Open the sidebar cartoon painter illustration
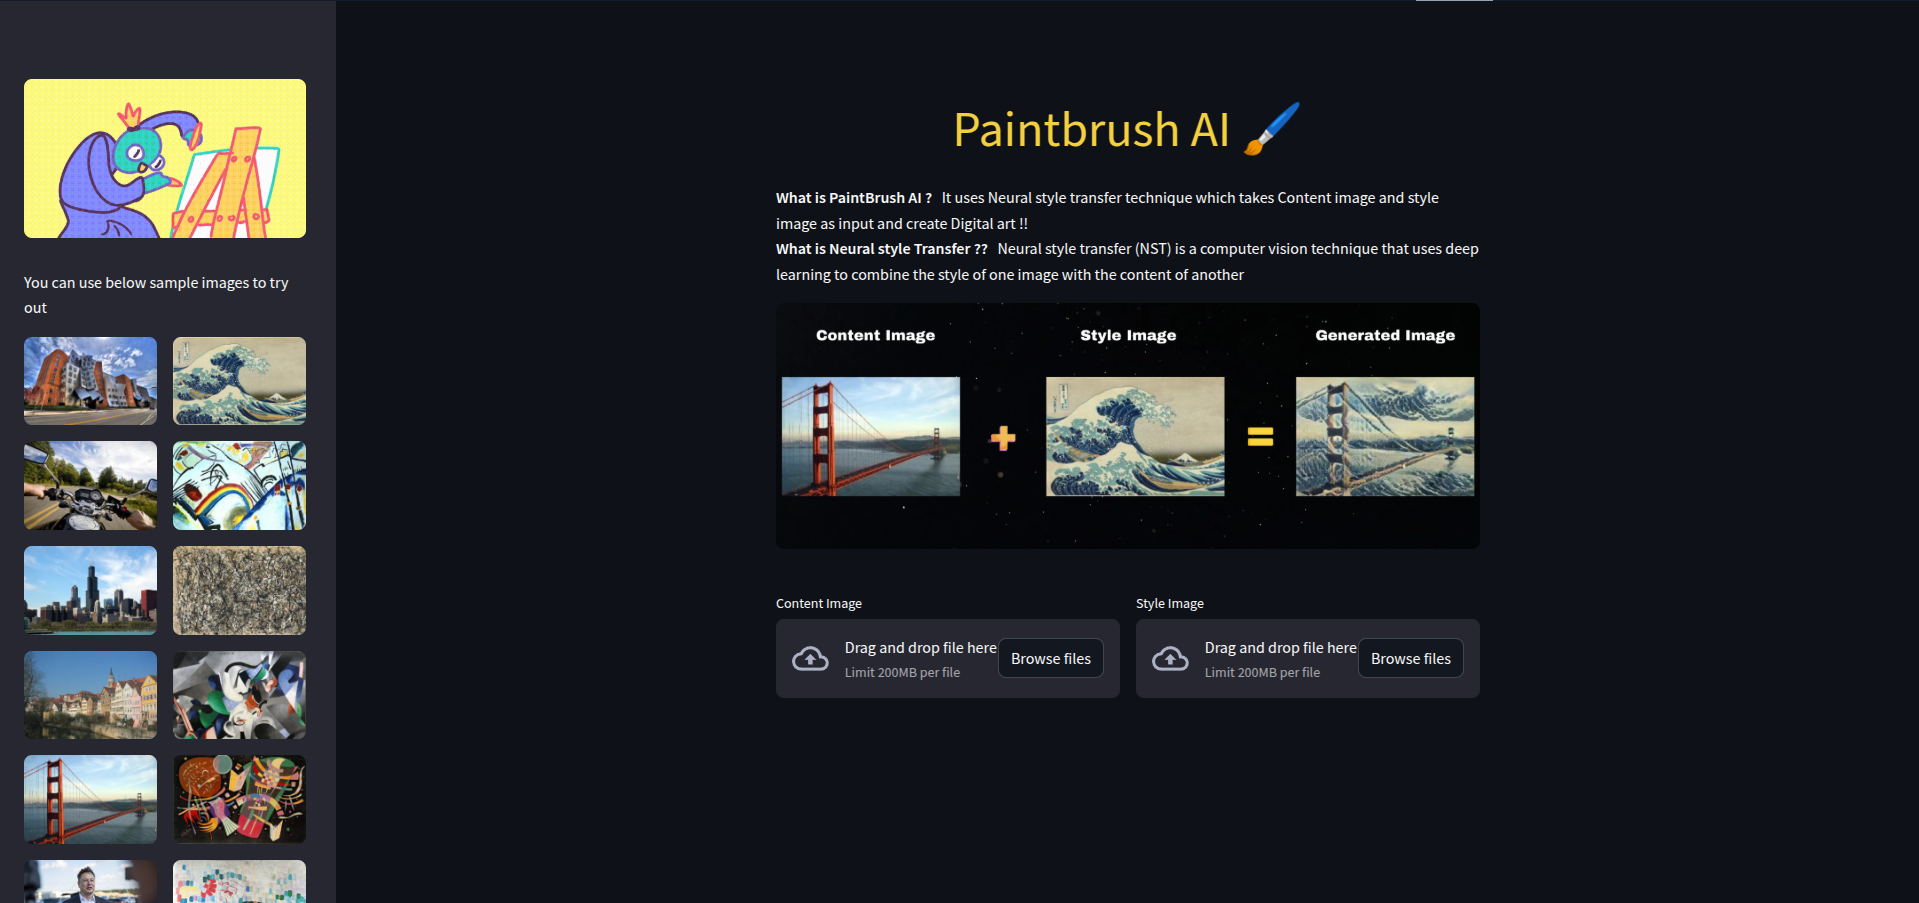The image size is (1919, 903). (165, 158)
